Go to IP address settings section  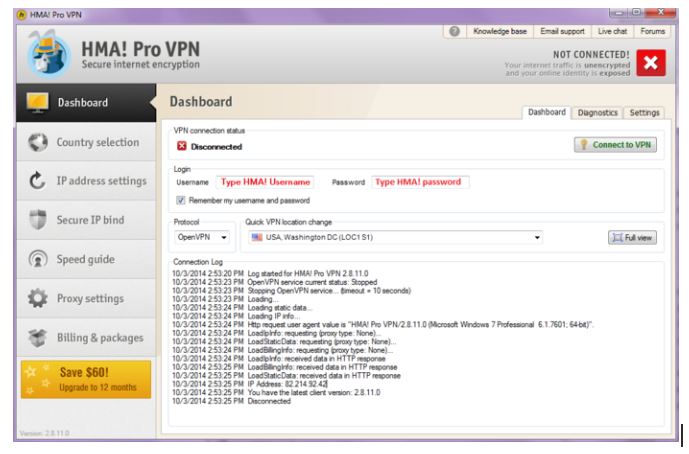(x=86, y=181)
